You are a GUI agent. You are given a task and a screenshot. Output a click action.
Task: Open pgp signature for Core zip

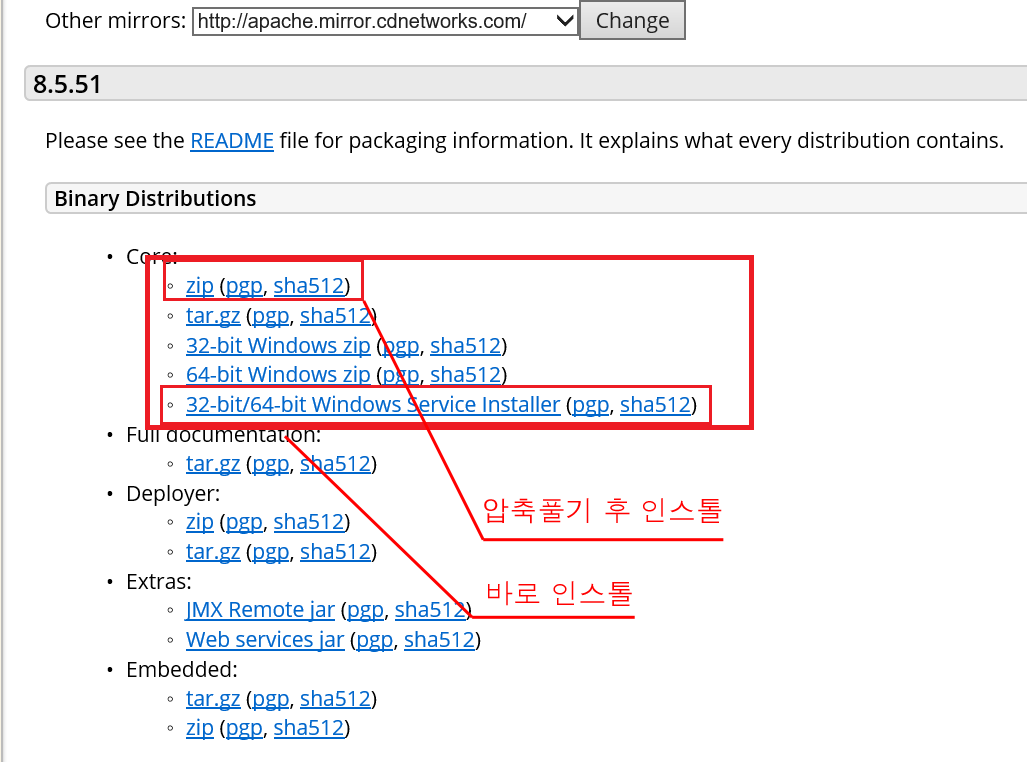click(x=244, y=286)
